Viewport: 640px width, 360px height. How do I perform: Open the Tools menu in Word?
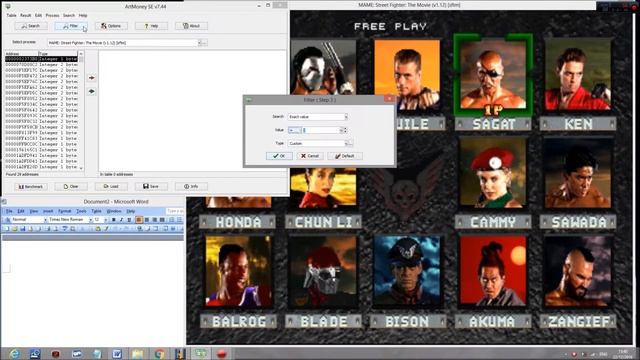82,211
